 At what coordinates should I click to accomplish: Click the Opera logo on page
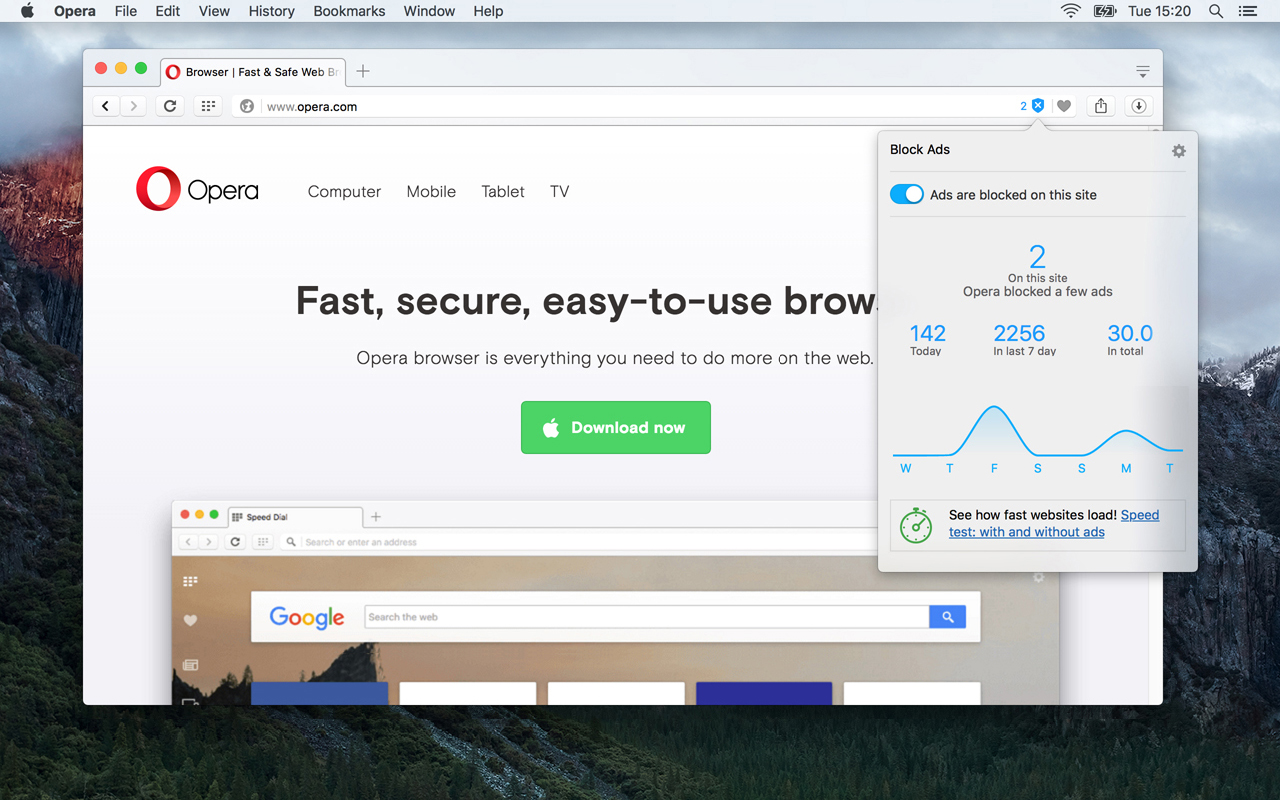click(197, 189)
